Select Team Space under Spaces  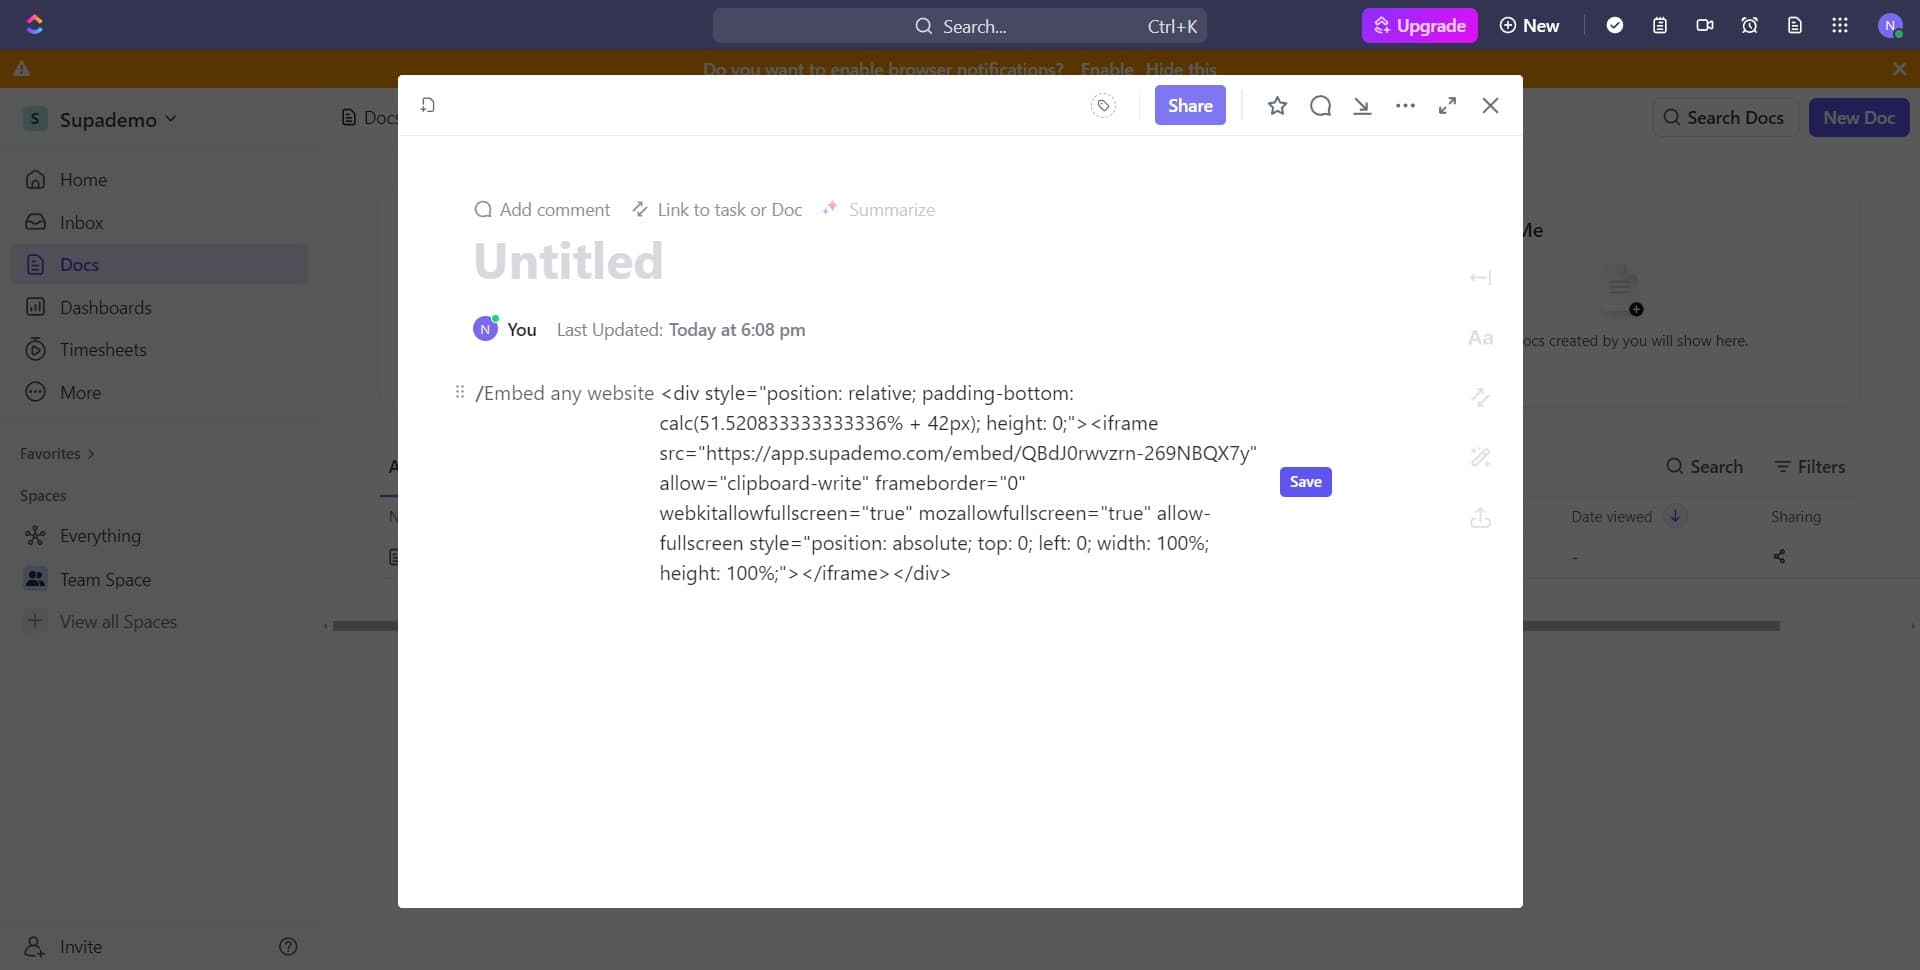(105, 579)
